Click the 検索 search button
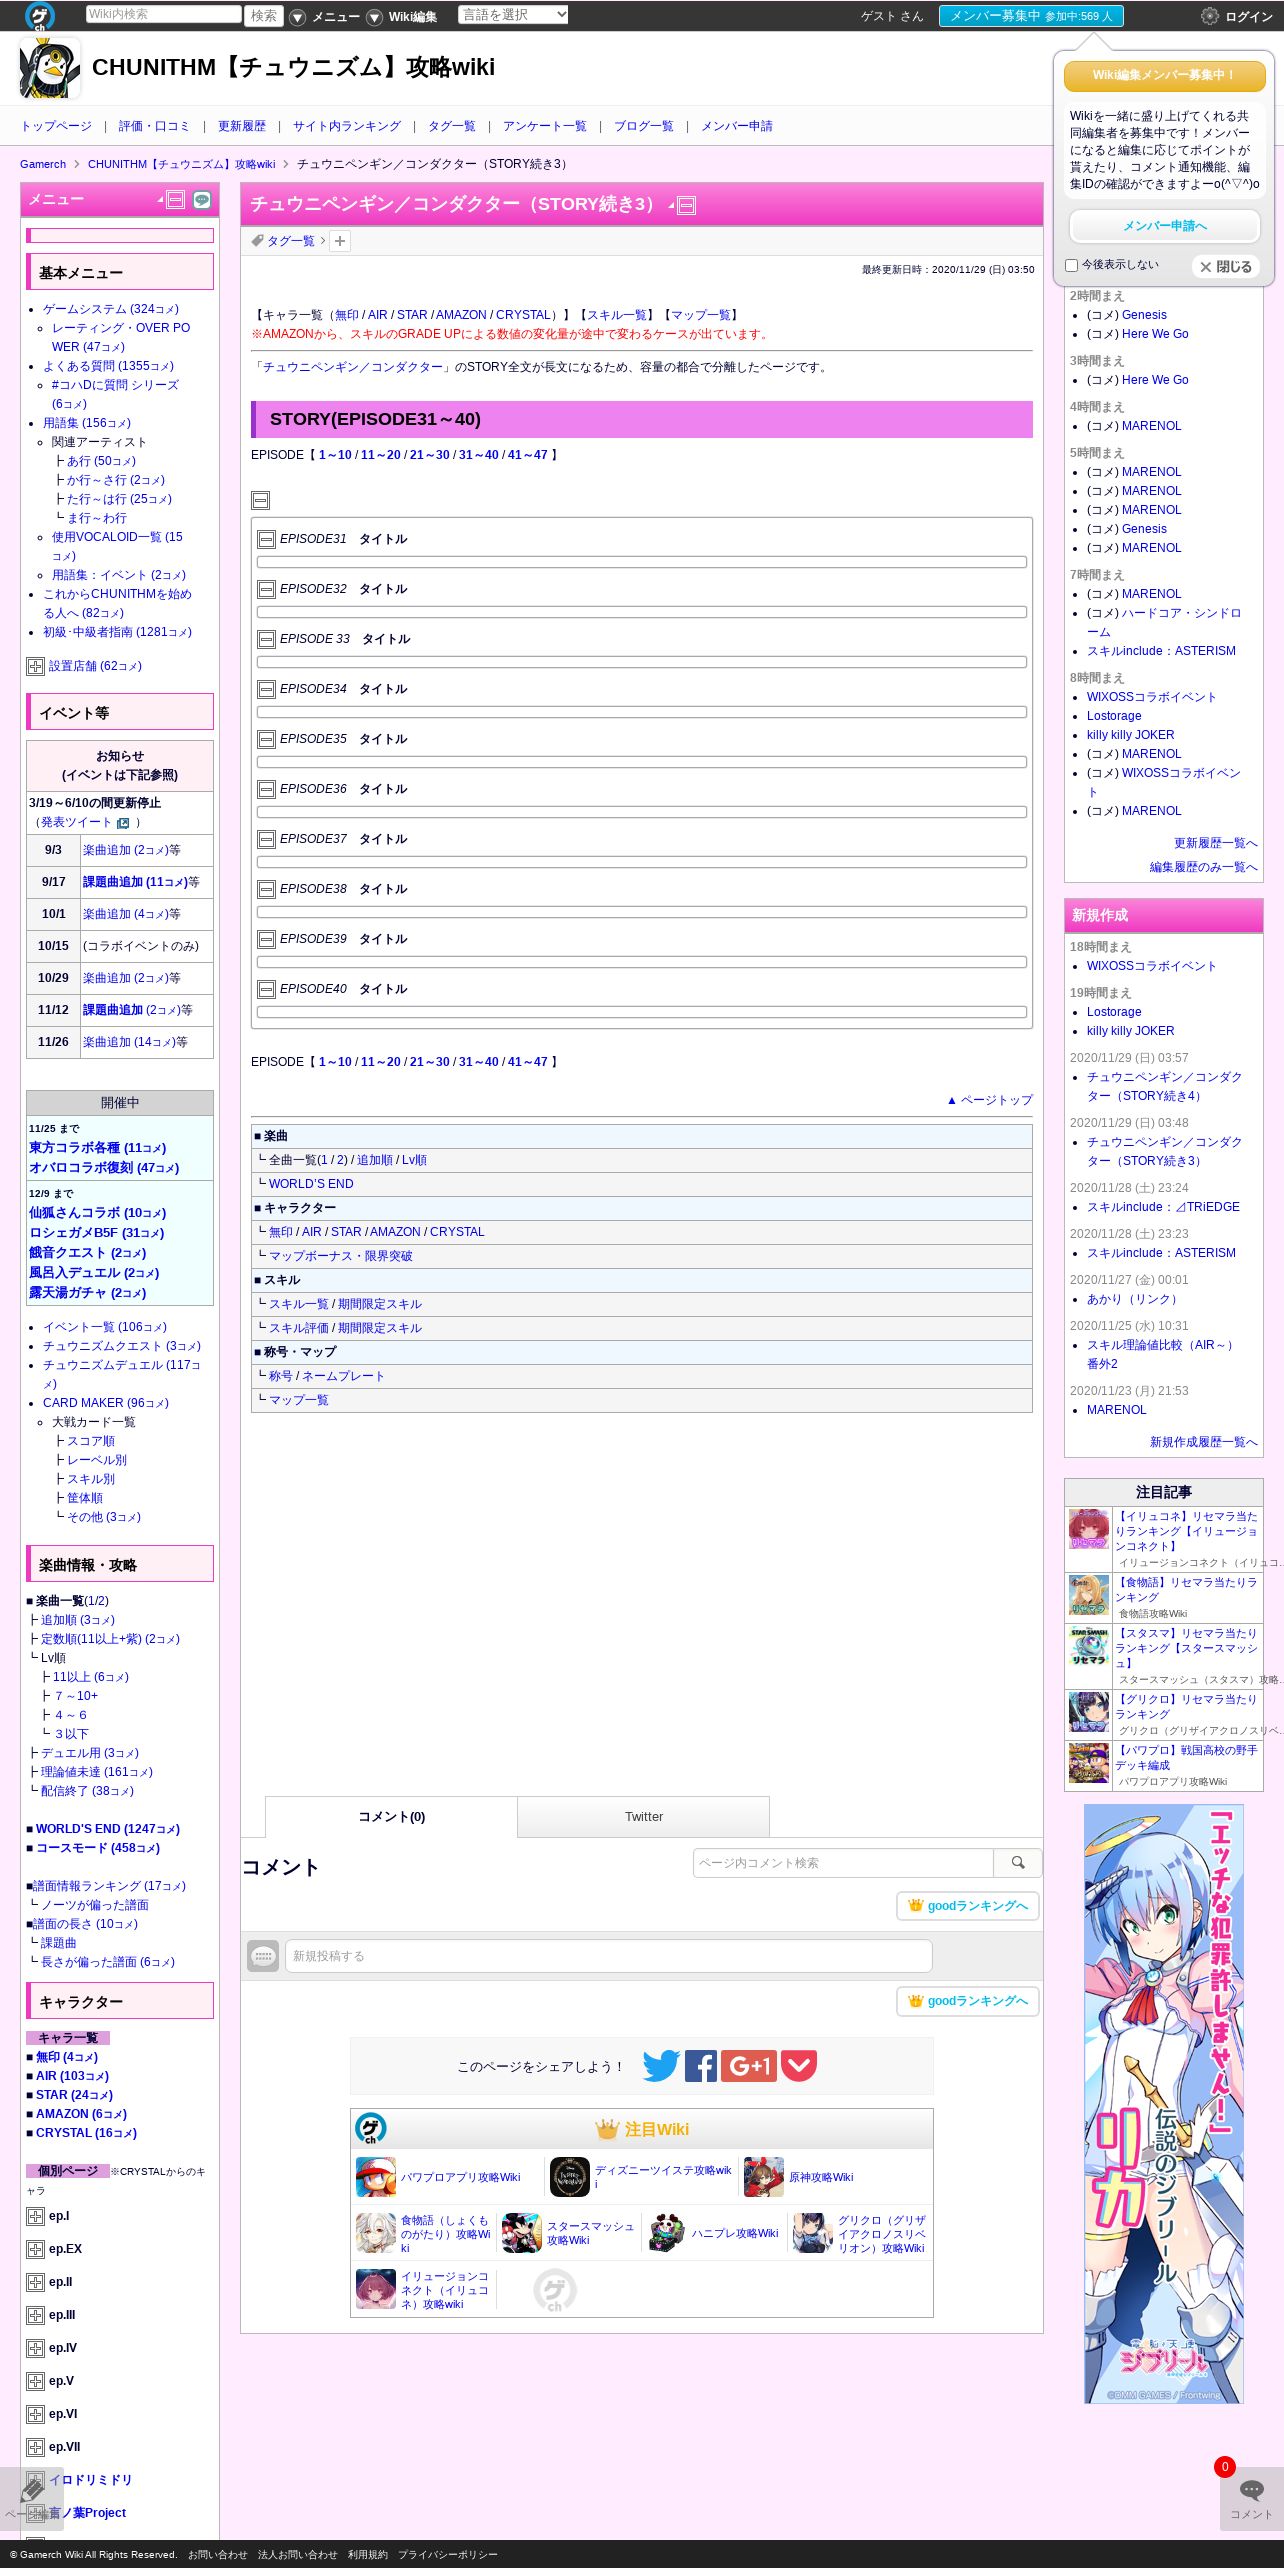 [x=264, y=15]
